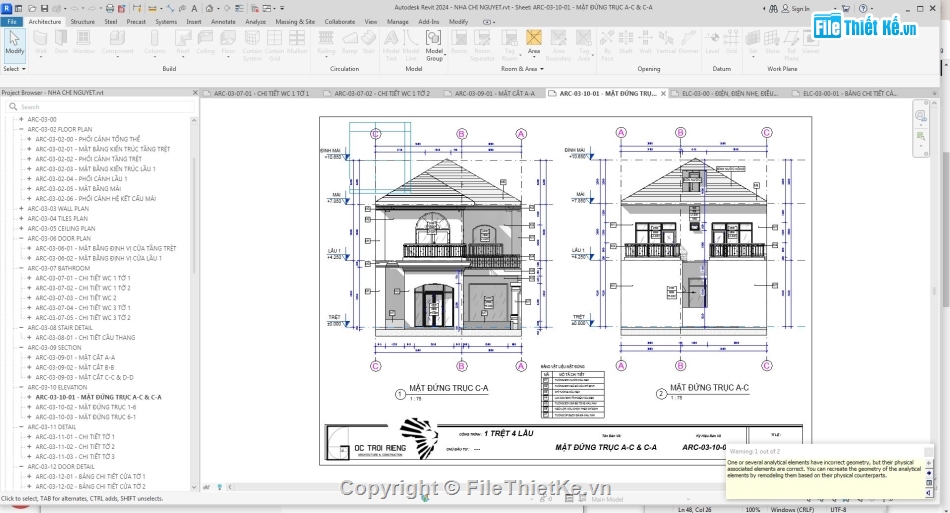Image resolution: width=950 pixels, height=513 pixels.
Task: Expand the ARC-03-00 tree node
Action: point(21,119)
